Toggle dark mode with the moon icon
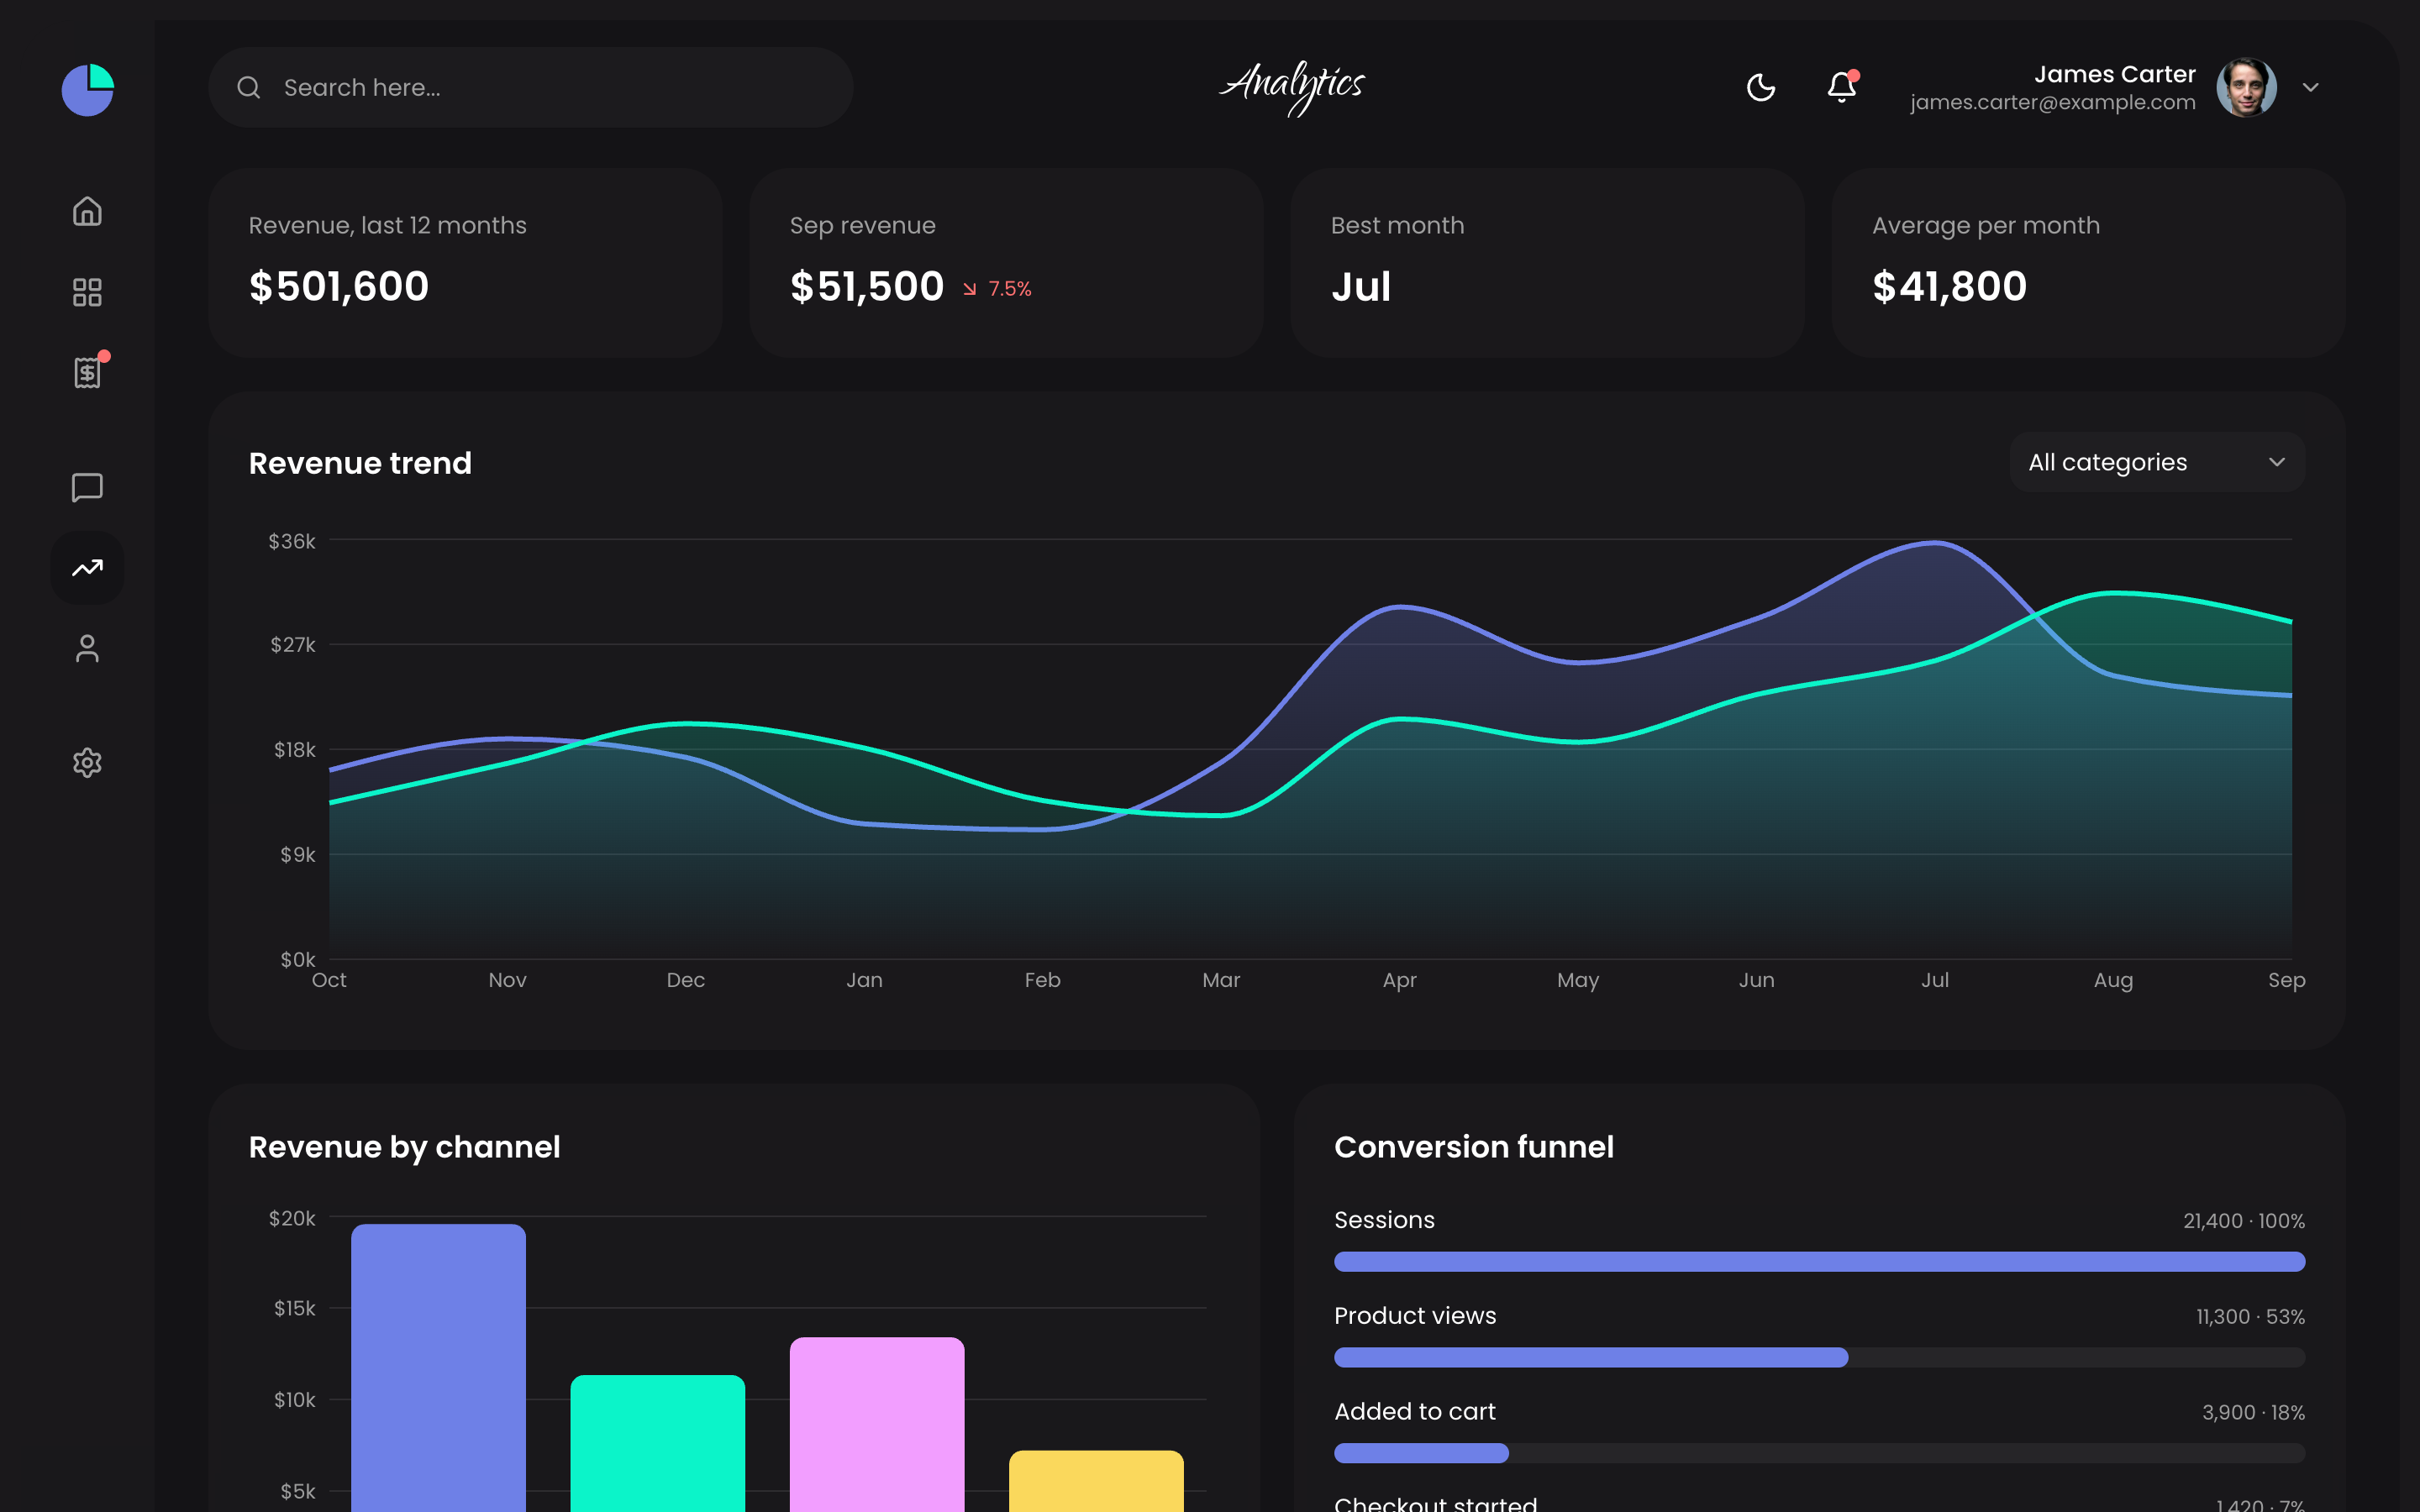2420x1512 pixels. tap(1761, 87)
